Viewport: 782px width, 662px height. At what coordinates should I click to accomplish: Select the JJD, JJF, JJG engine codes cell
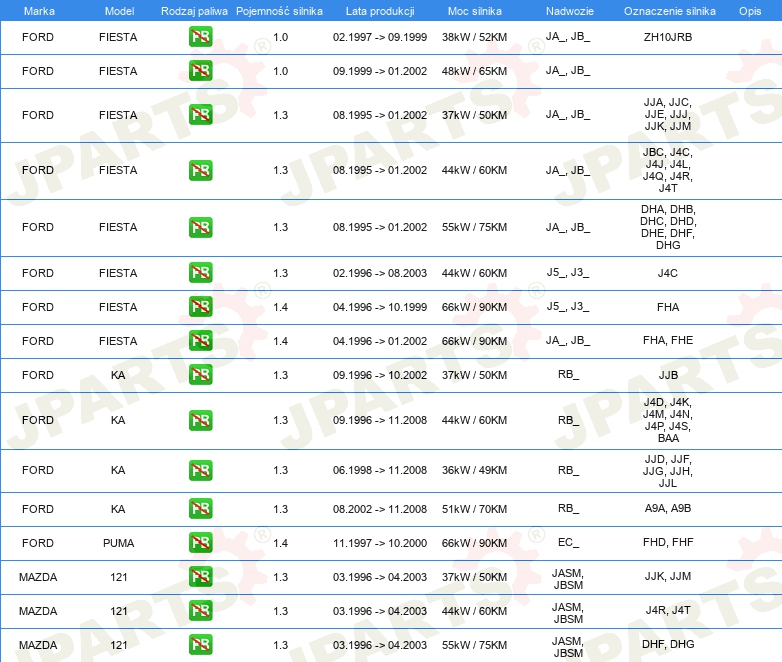(x=668, y=471)
